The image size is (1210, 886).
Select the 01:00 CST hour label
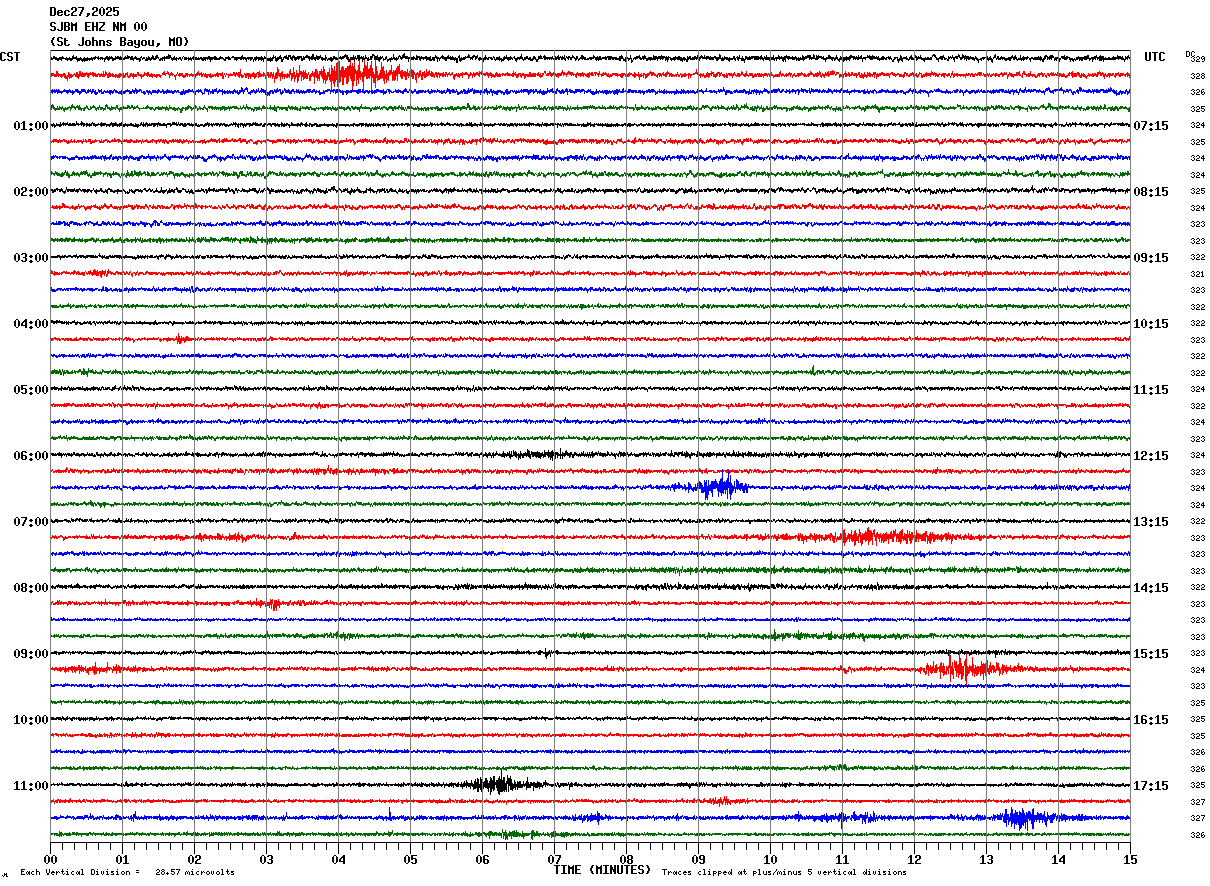[x=31, y=126]
